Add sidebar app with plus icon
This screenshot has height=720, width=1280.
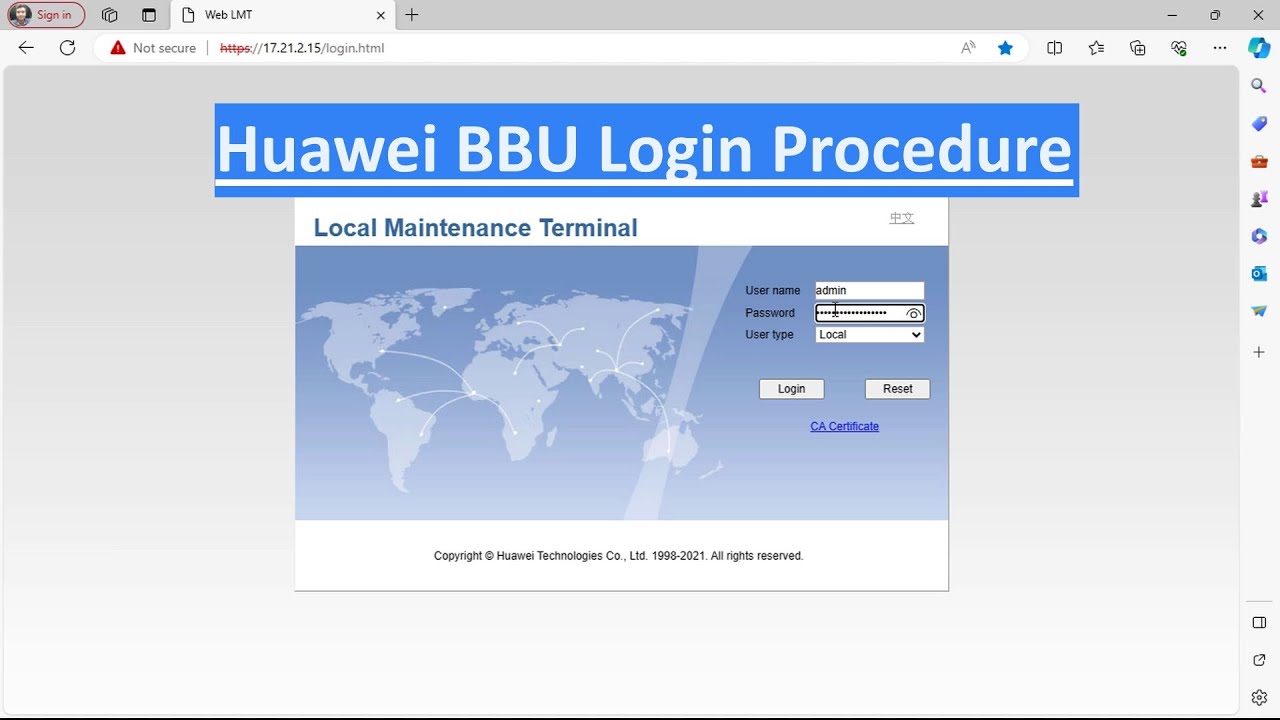tap(1259, 352)
